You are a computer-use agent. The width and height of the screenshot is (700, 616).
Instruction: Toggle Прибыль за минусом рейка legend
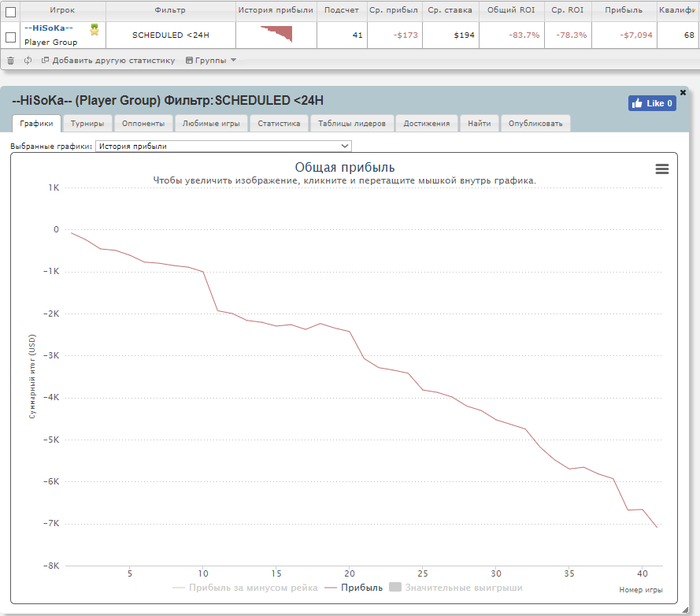(245, 587)
